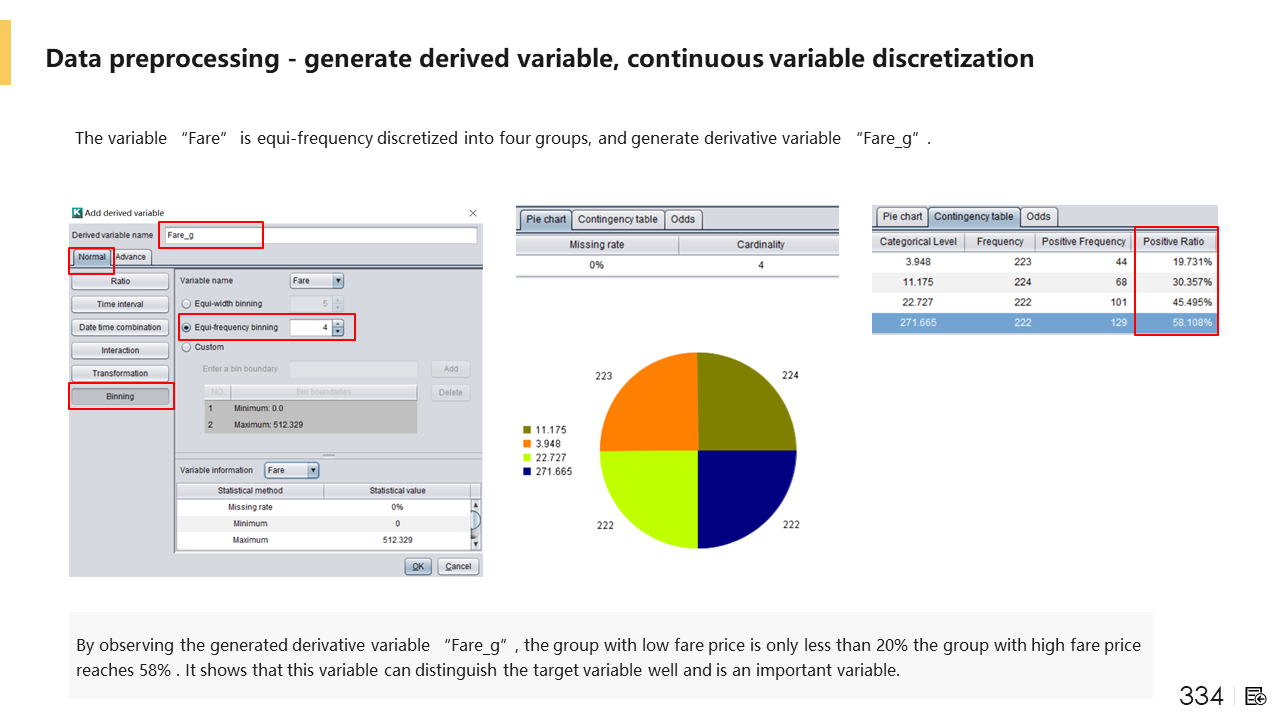Click the Binning button in left panel
Image resolution: width=1280 pixels, height=720 pixels.
pos(120,396)
